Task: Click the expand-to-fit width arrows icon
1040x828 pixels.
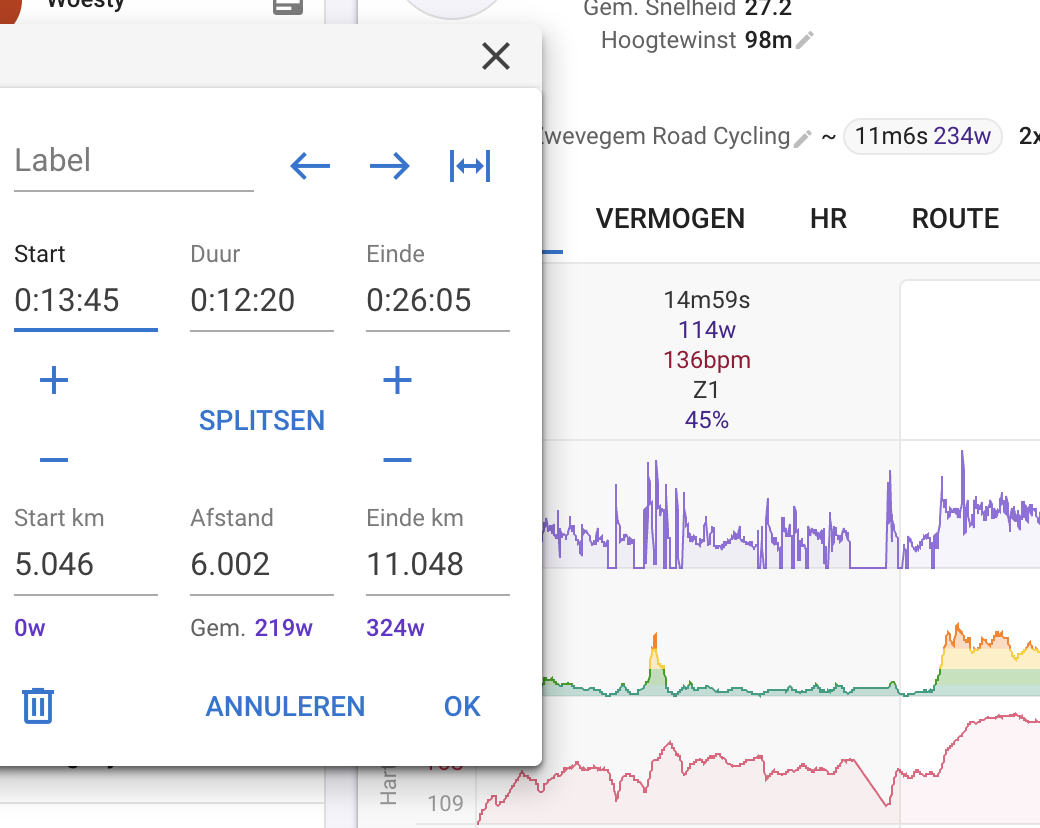Action: pos(470,166)
